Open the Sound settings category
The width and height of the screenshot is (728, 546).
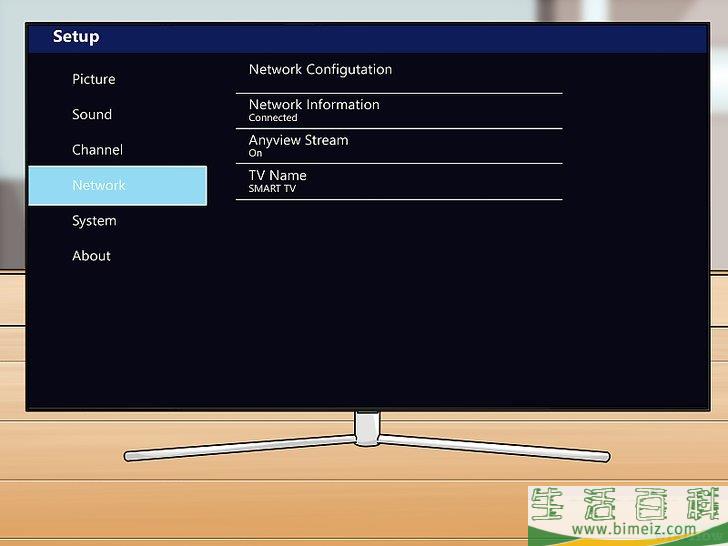pos(92,115)
